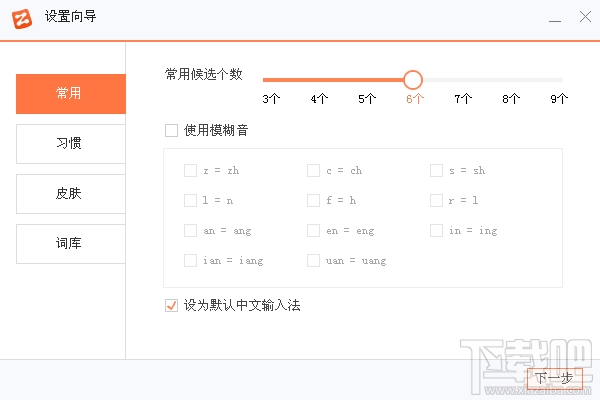The height and width of the screenshot is (400, 600).
Task: Close the 设置向导 window
Action: pyautogui.click(x=585, y=17)
